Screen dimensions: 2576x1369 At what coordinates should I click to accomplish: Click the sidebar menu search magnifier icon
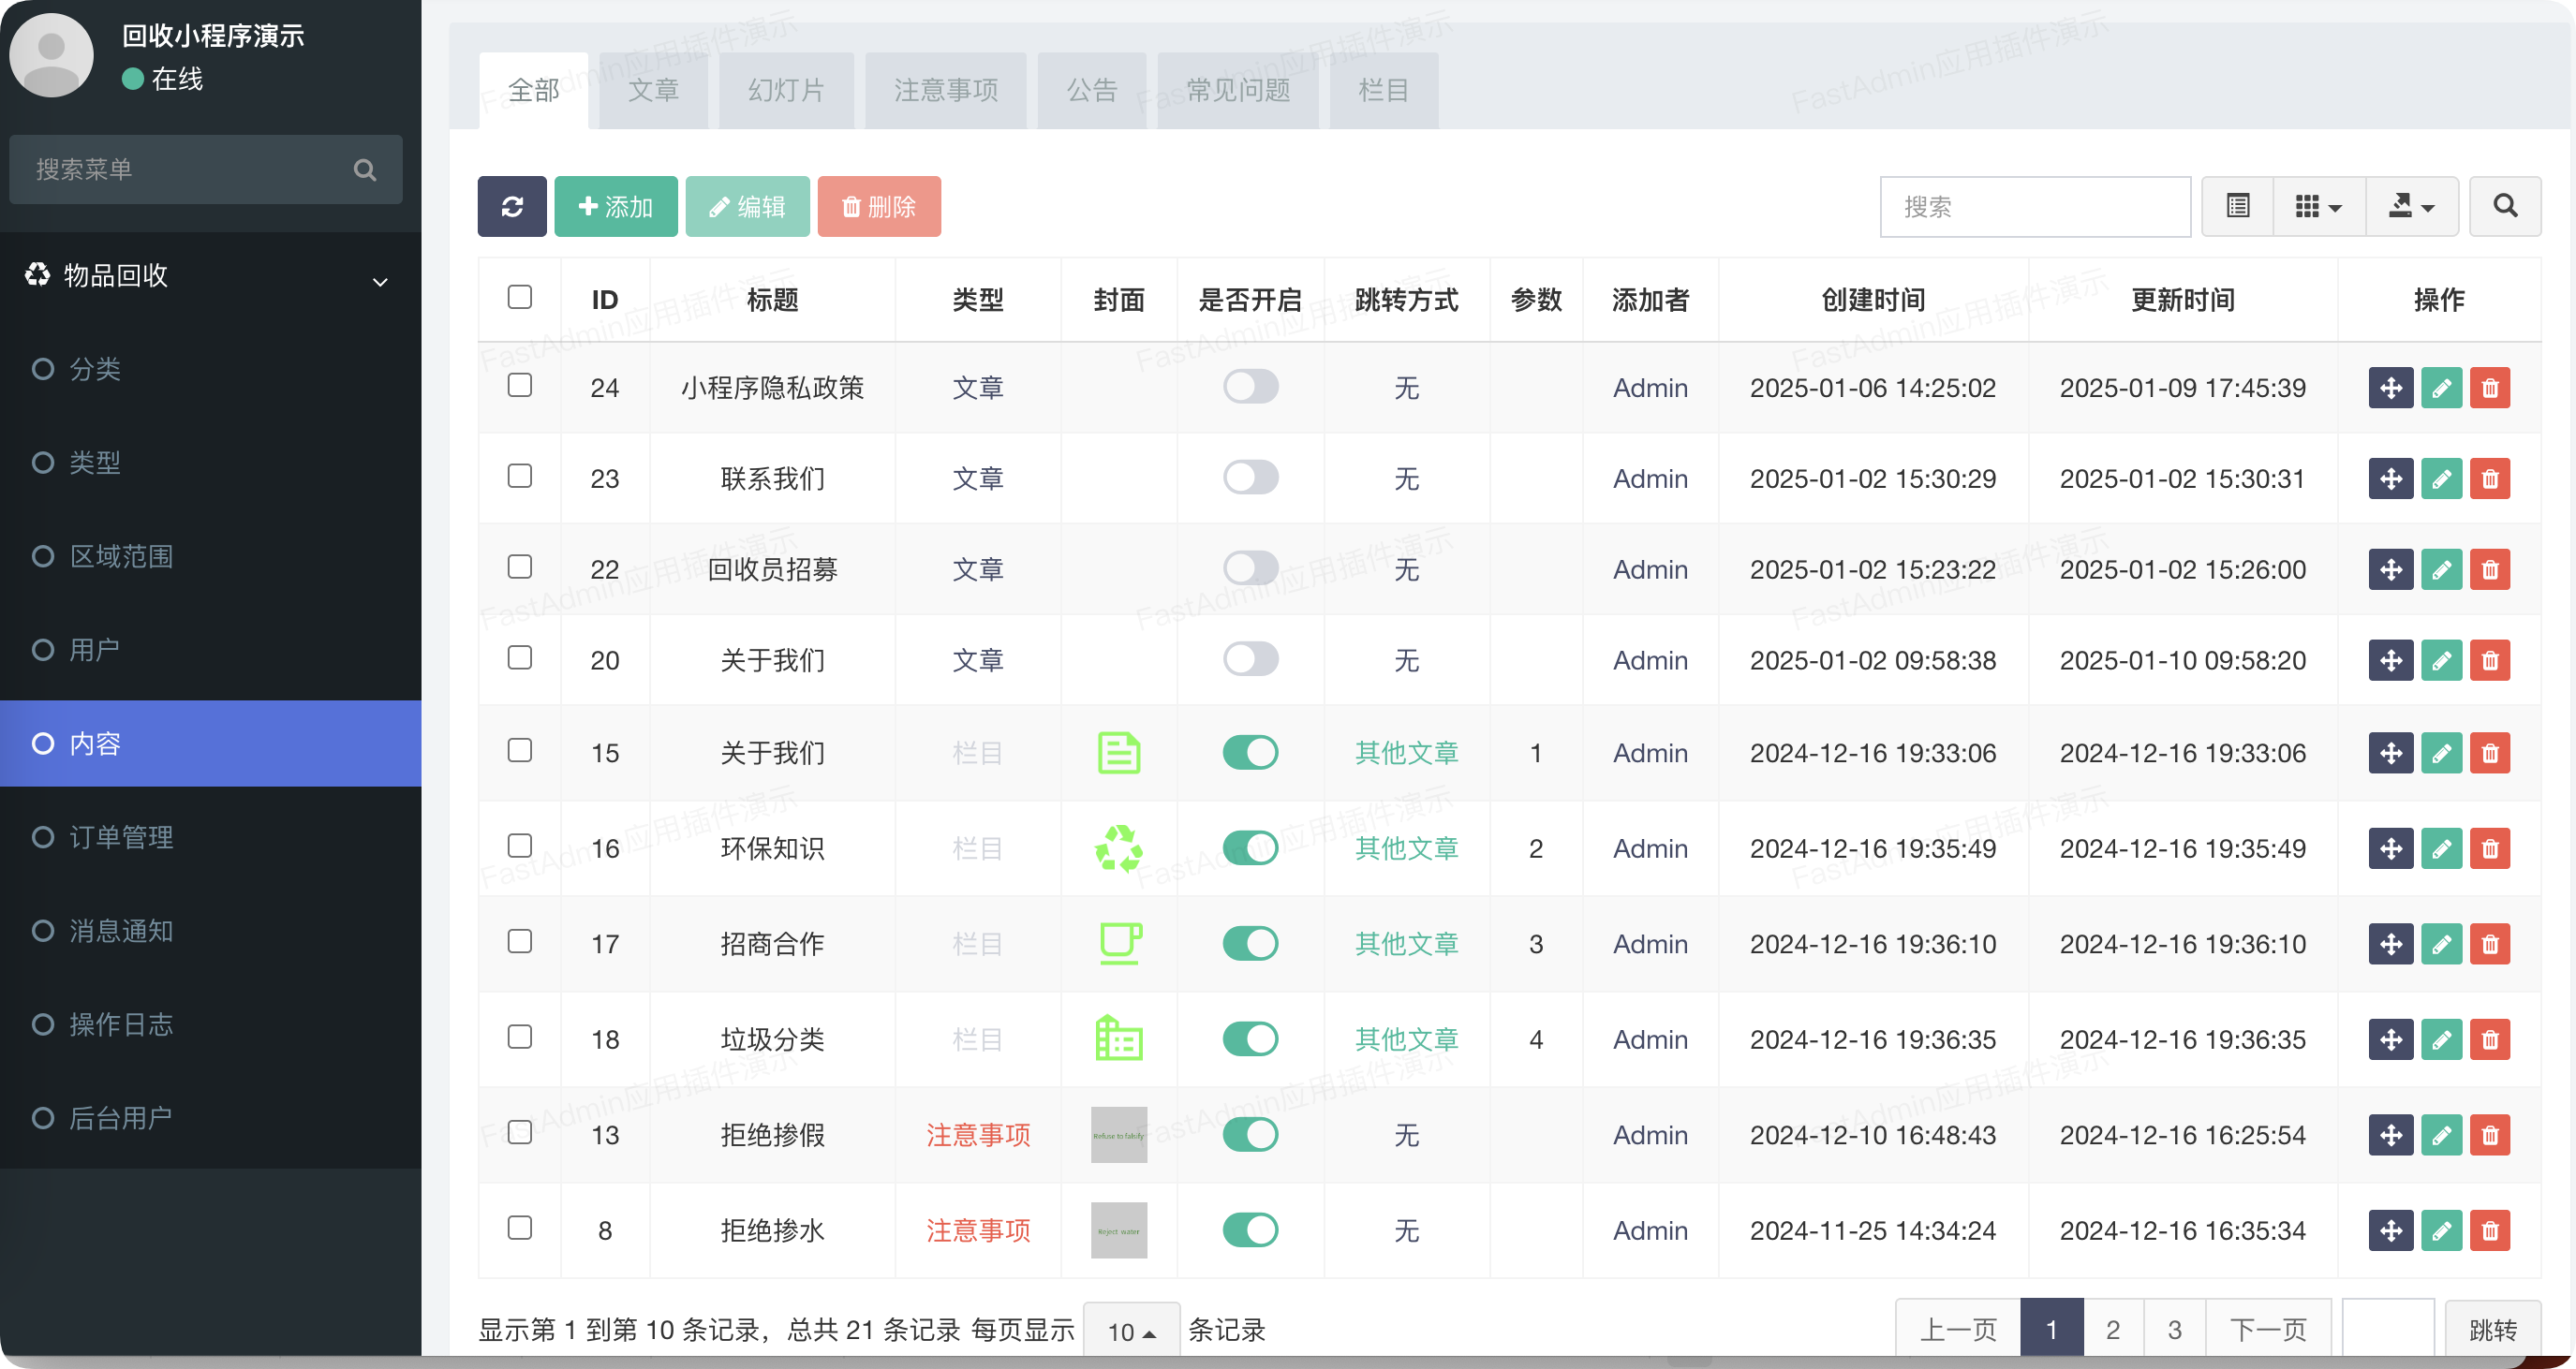(365, 170)
